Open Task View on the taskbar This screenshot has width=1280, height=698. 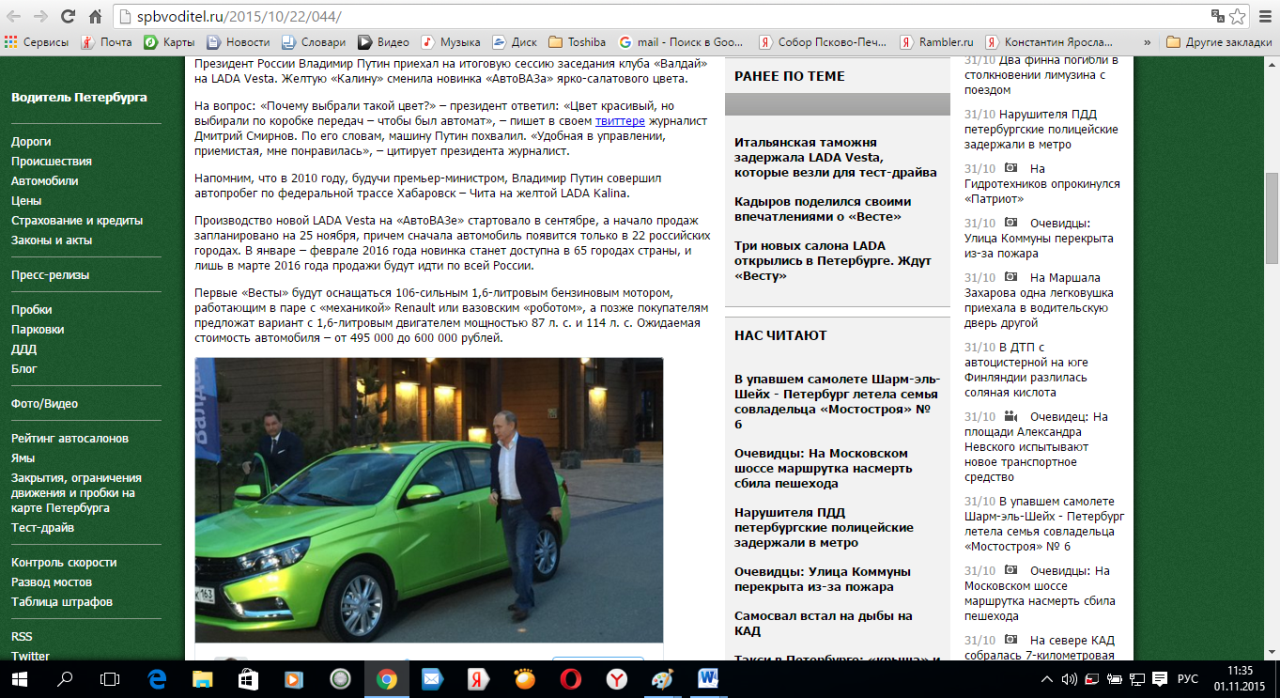point(111,679)
